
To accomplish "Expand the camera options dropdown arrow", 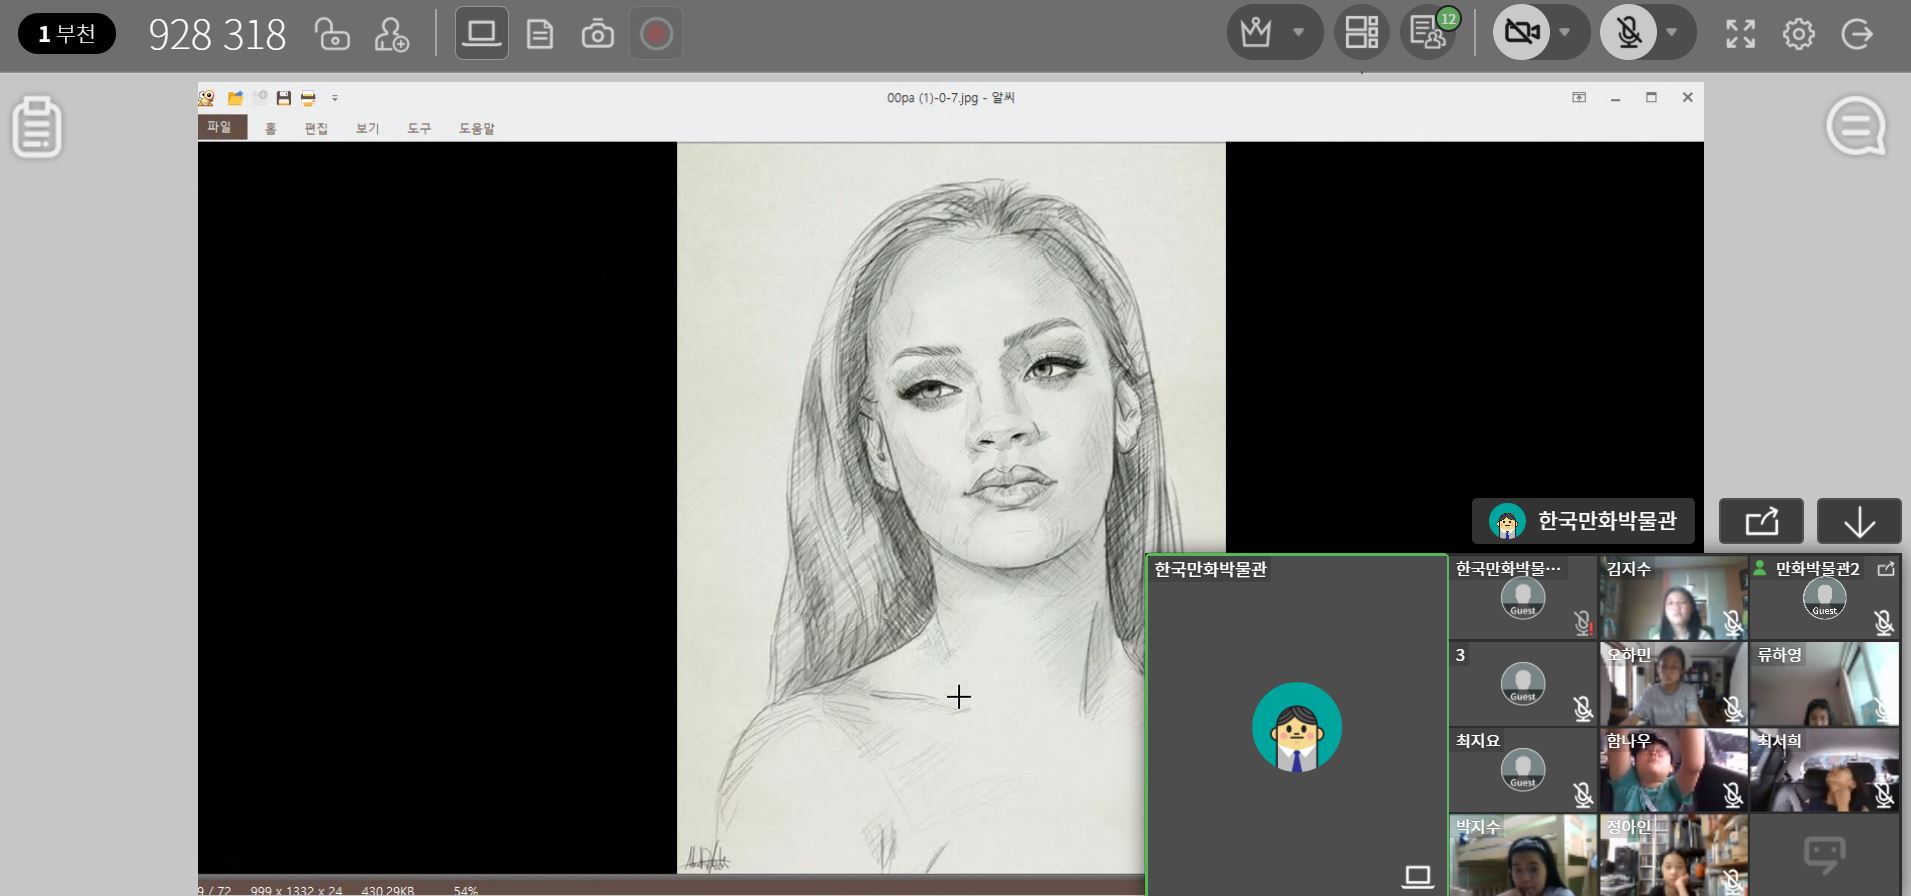I will (x=1565, y=32).
